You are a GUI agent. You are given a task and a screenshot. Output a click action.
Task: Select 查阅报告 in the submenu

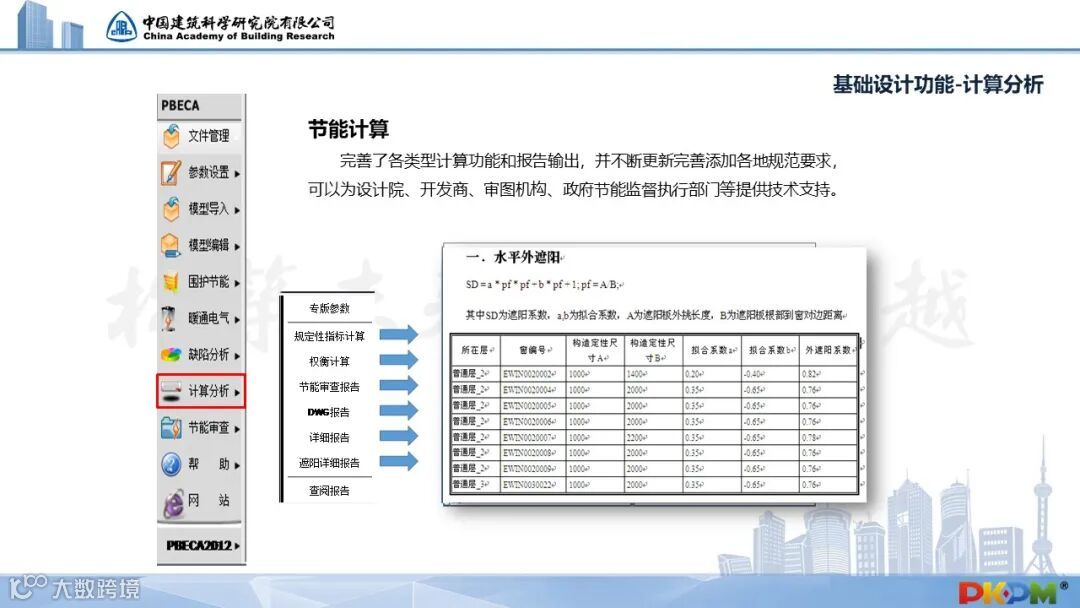tap(329, 491)
